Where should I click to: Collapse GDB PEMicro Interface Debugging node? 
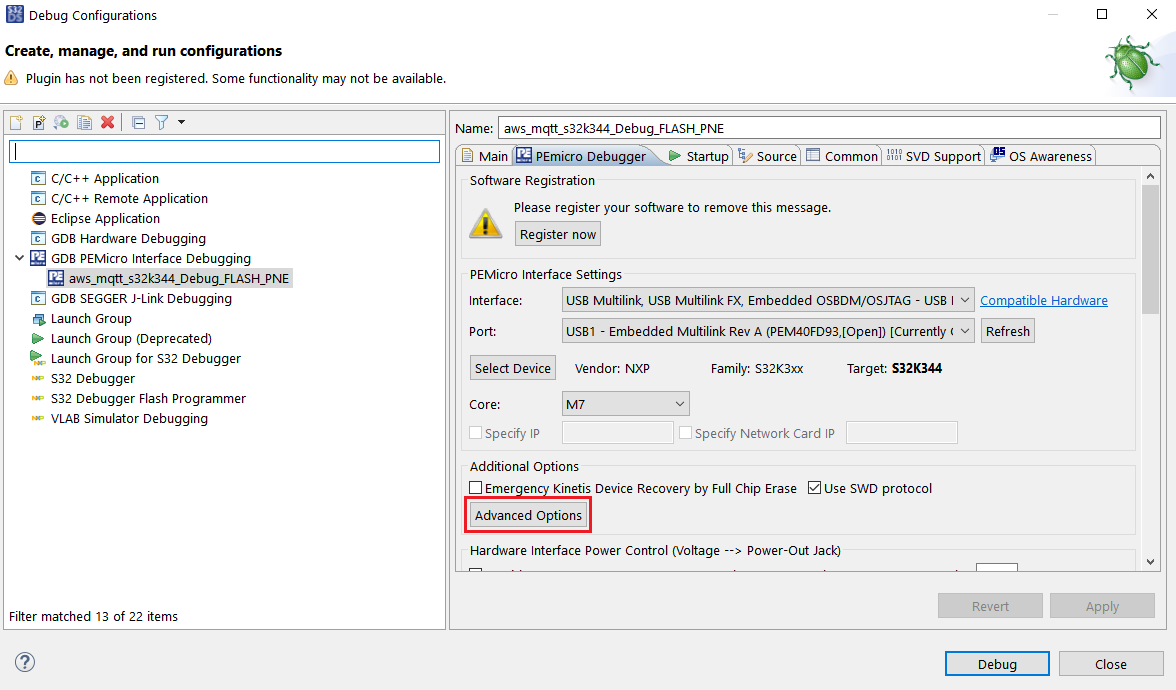(x=19, y=258)
